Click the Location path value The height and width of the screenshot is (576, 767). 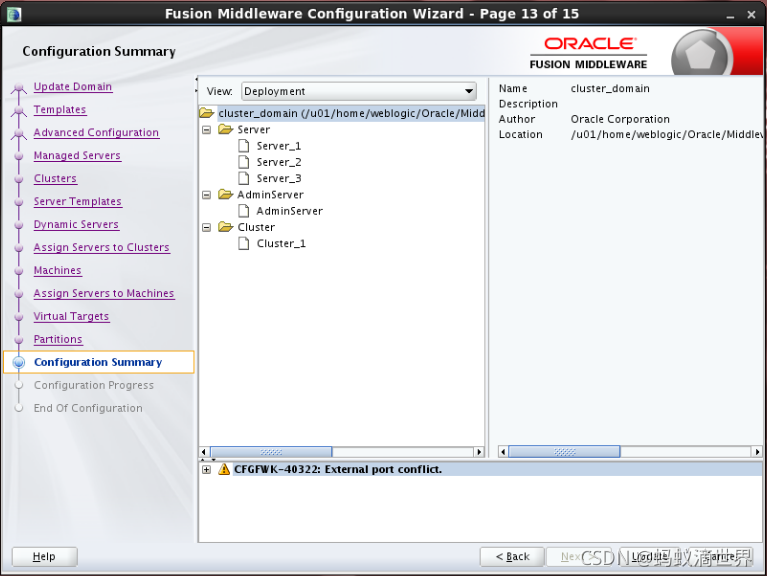click(x=666, y=134)
